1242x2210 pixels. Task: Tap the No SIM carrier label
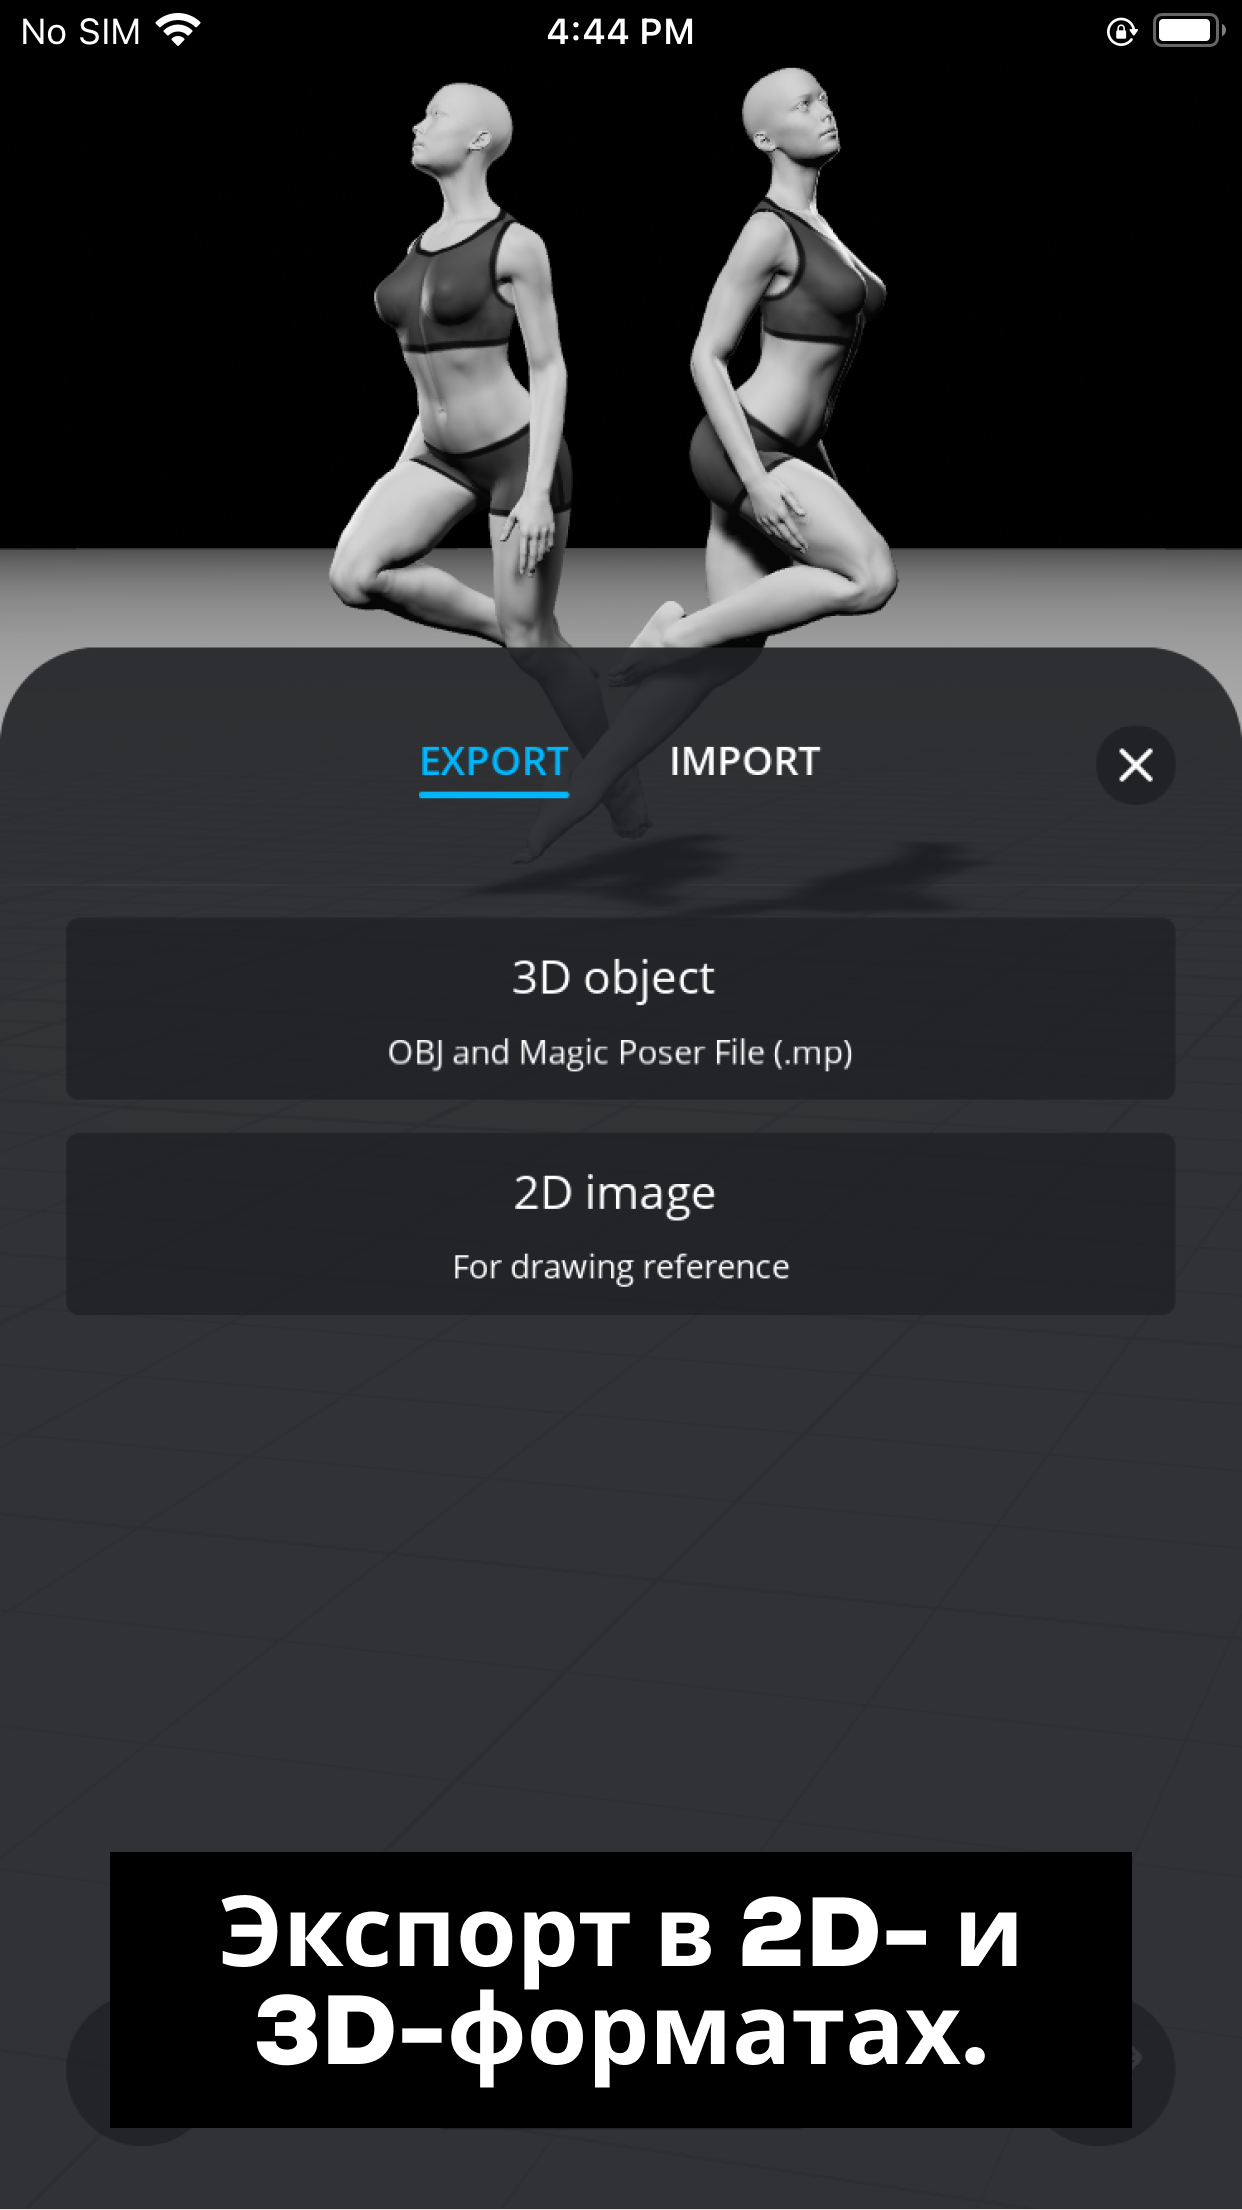point(81,32)
